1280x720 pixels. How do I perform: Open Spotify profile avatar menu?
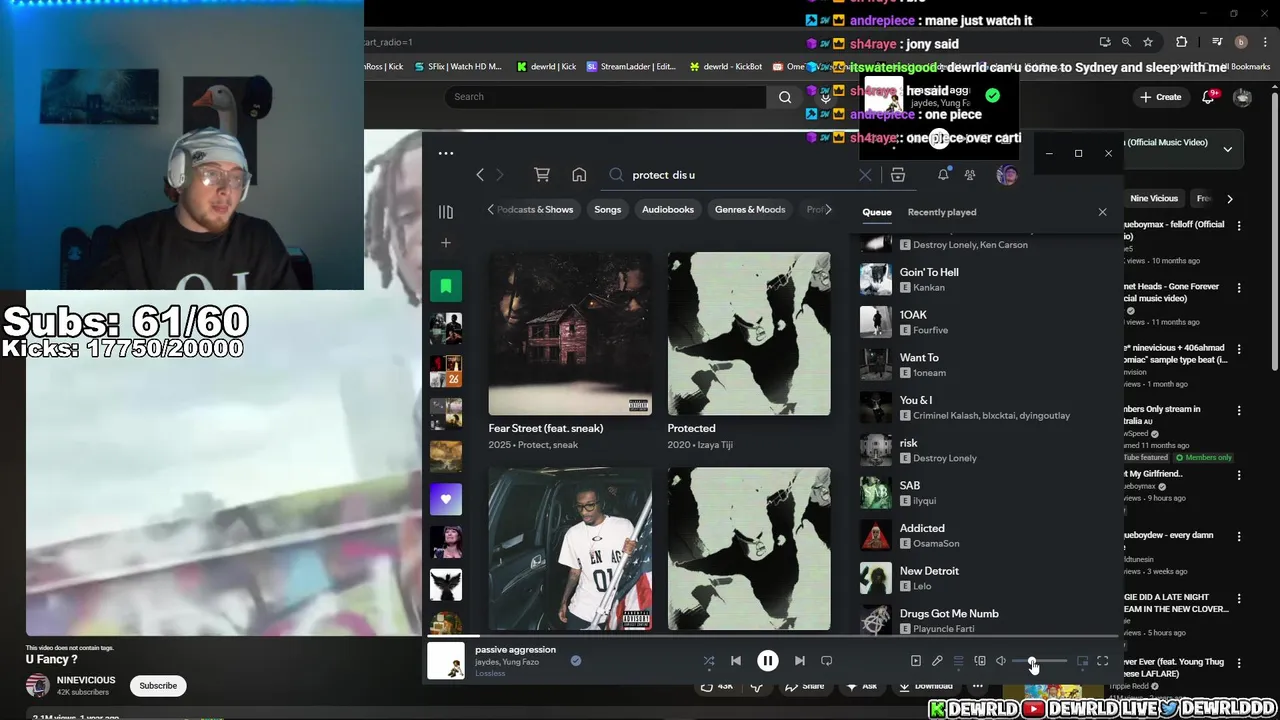pyautogui.click(x=1006, y=175)
